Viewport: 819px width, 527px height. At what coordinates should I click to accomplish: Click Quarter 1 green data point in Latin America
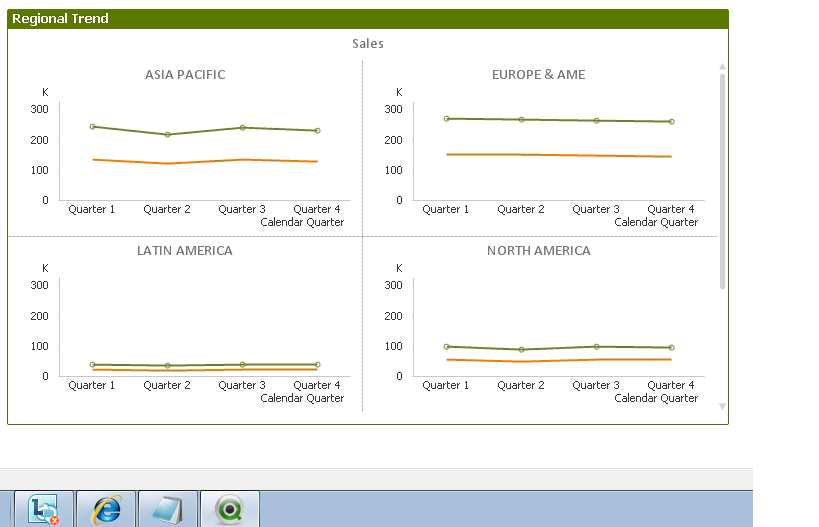point(92,365)
